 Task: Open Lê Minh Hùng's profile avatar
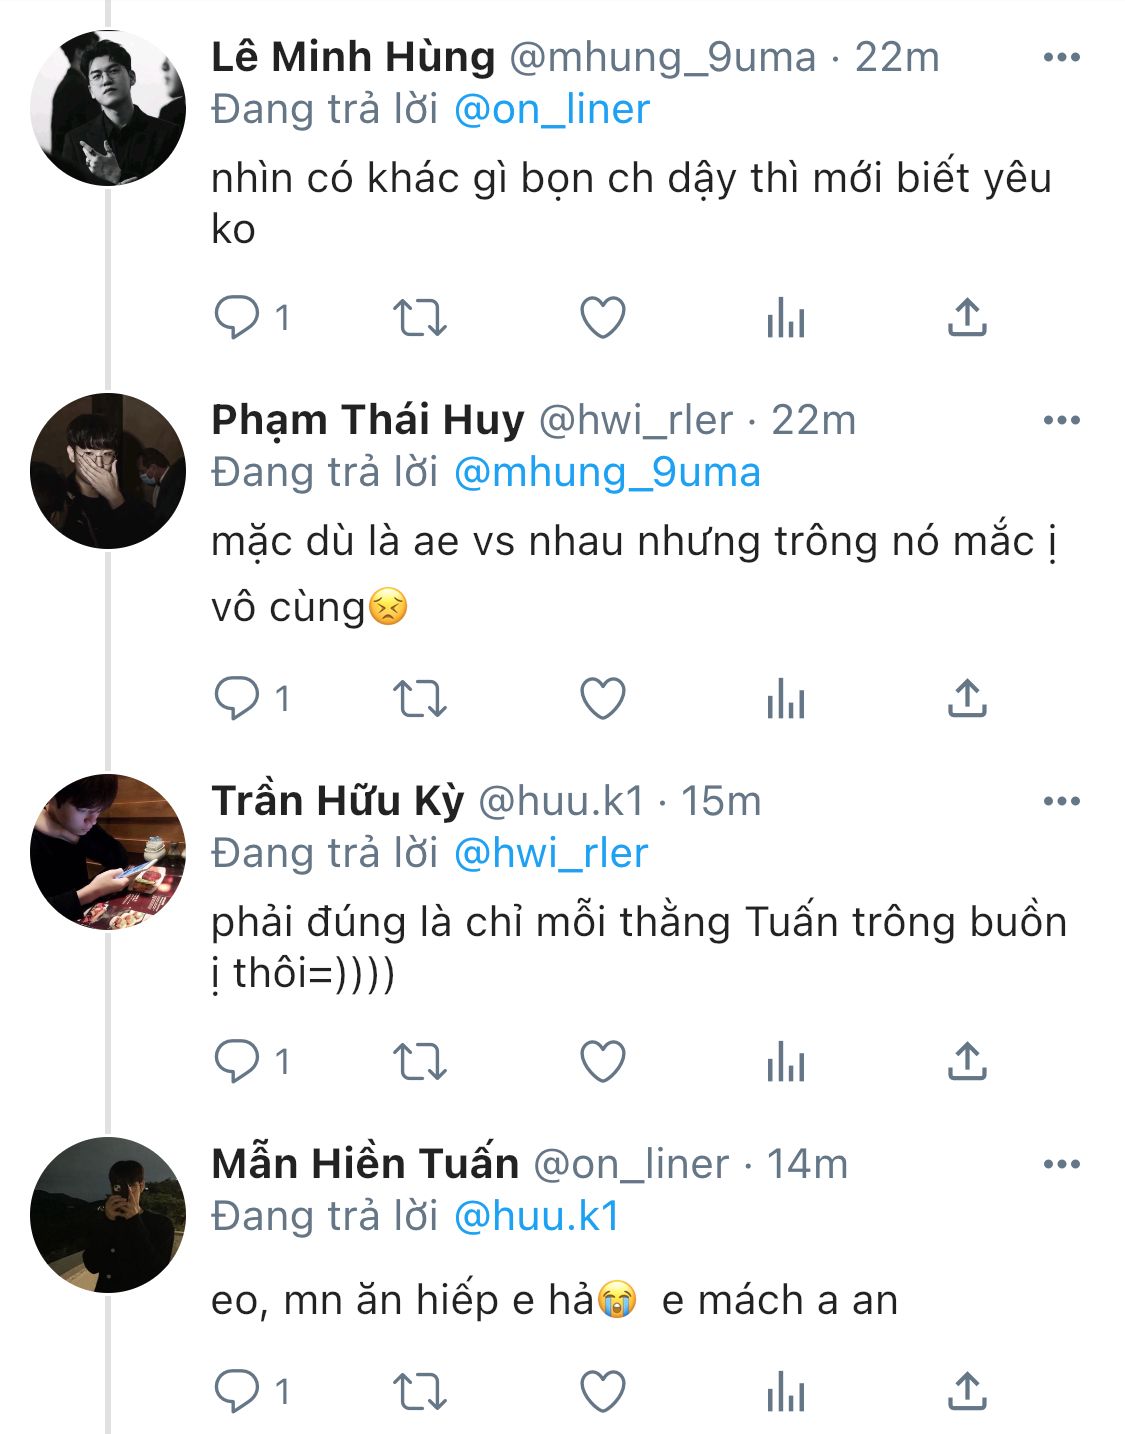(108, 108)
